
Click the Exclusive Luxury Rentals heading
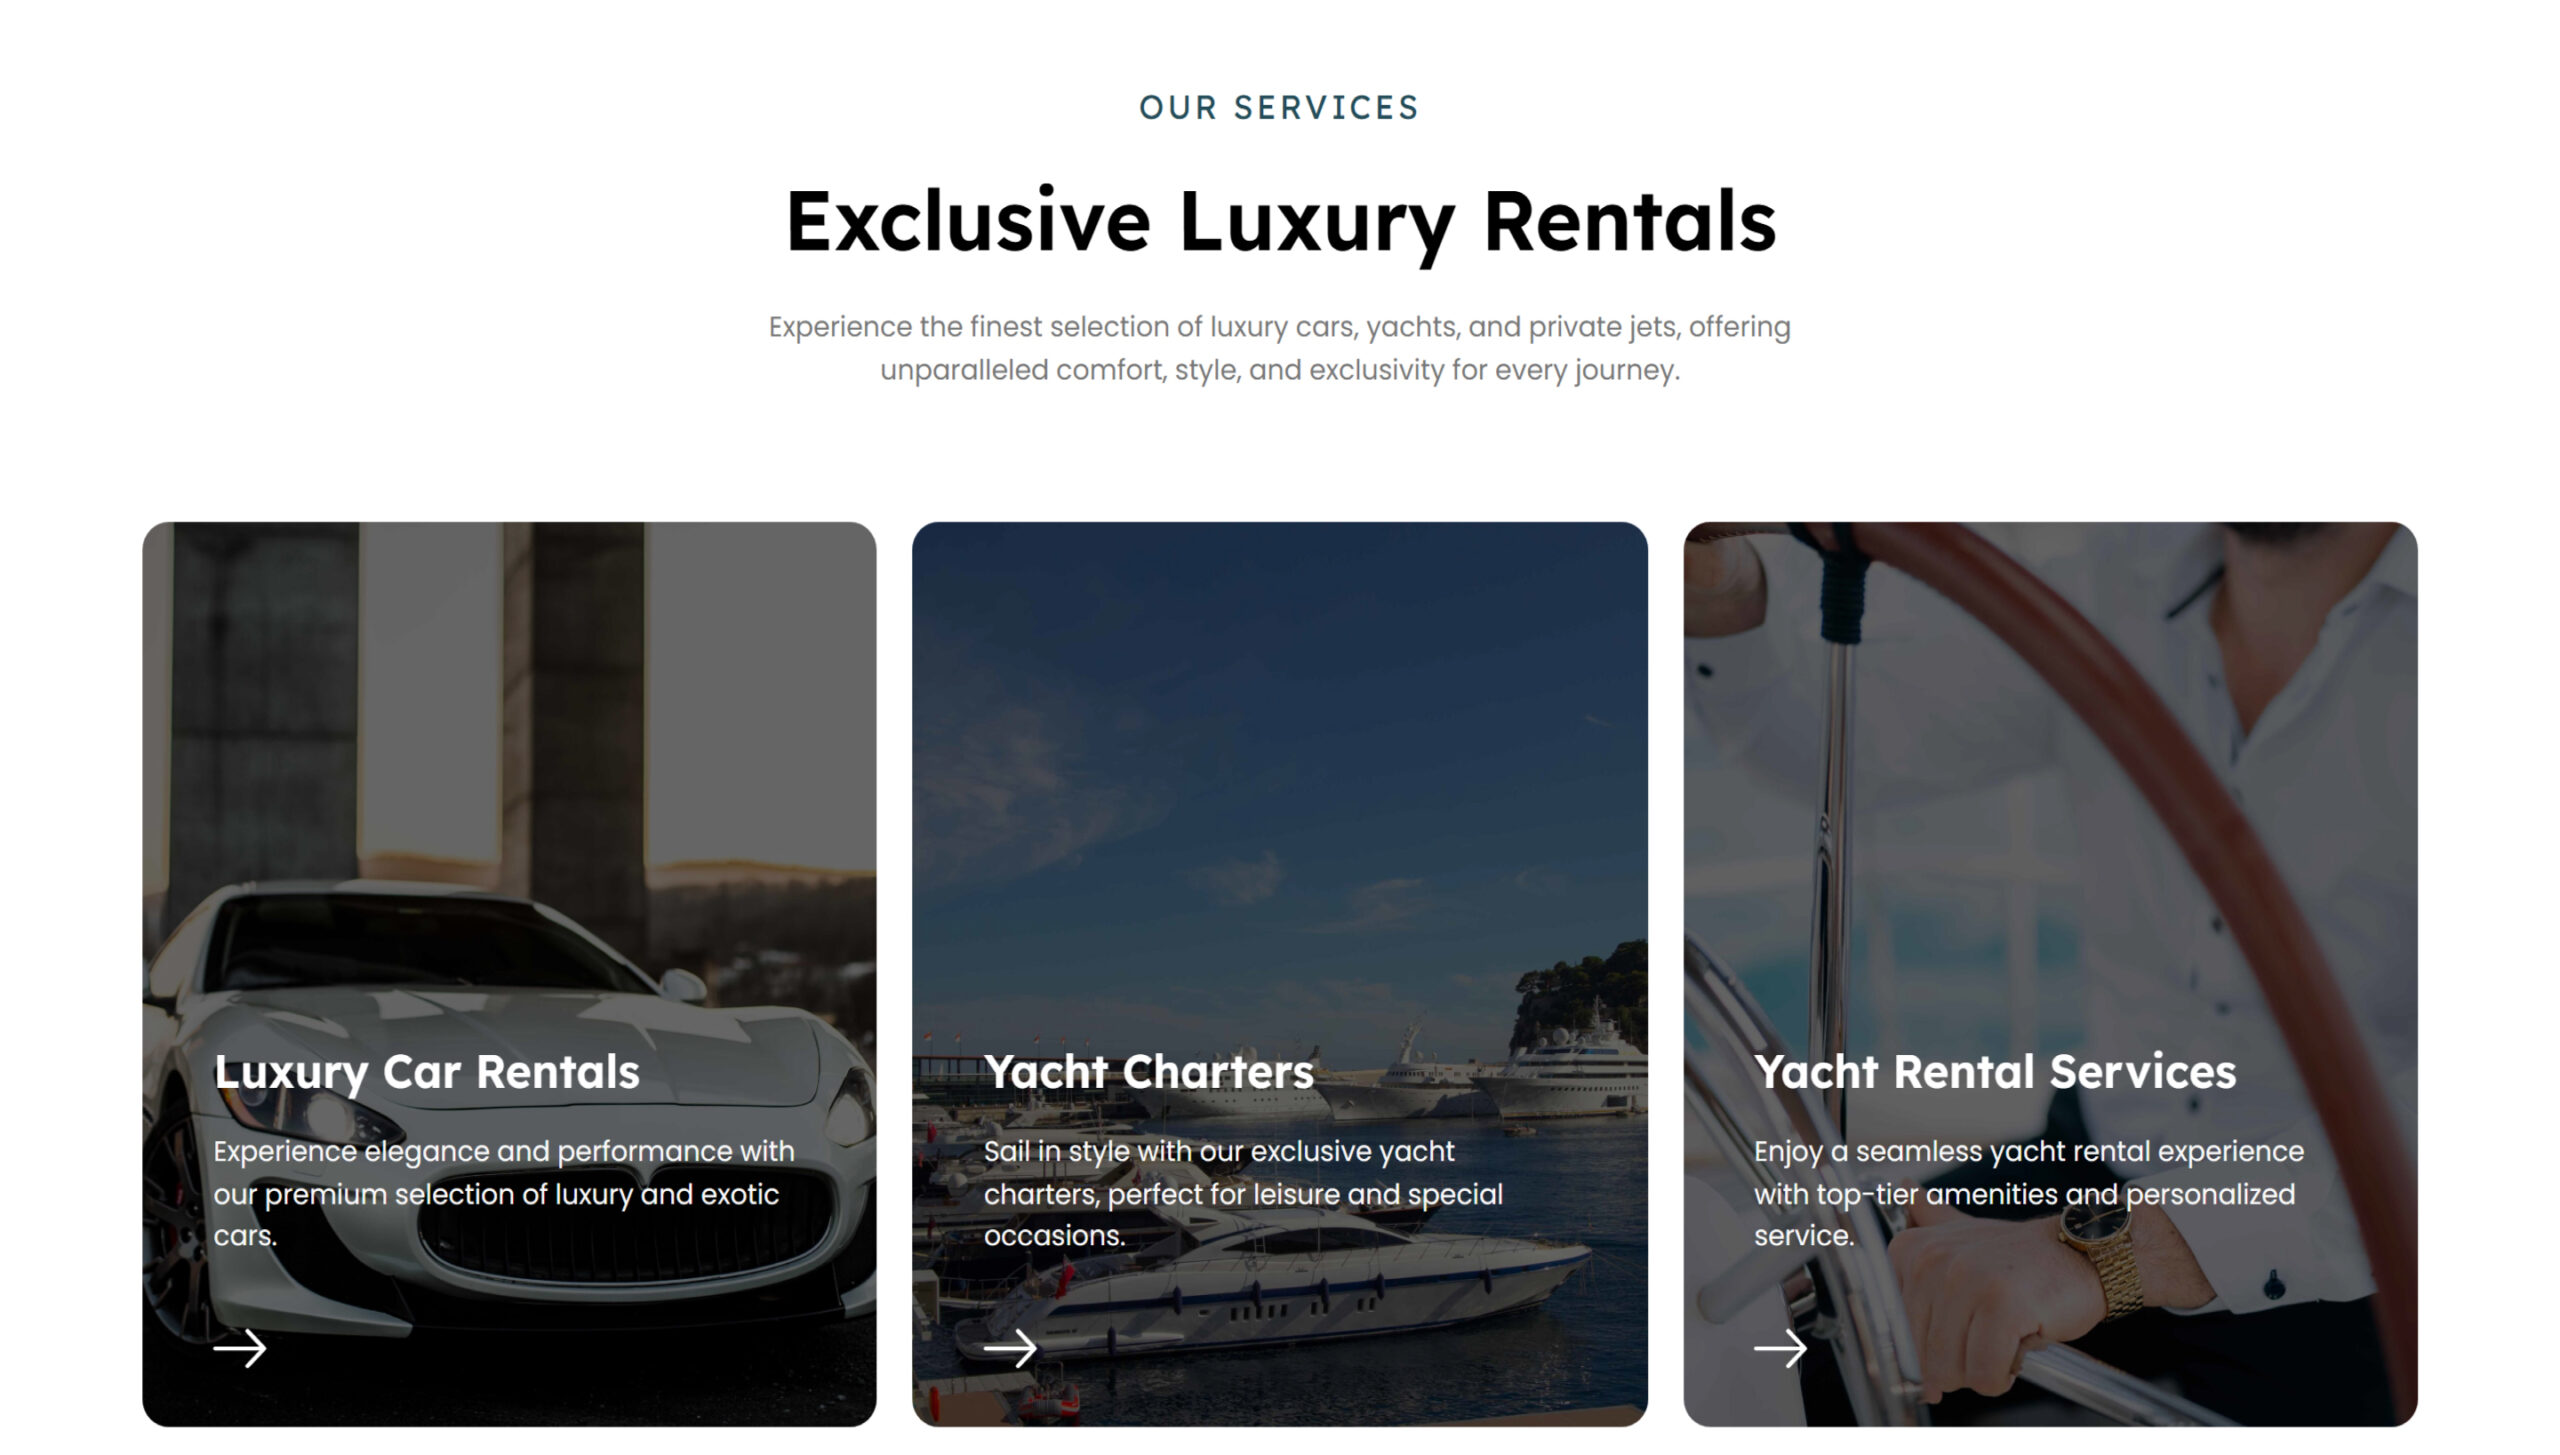1280,224
